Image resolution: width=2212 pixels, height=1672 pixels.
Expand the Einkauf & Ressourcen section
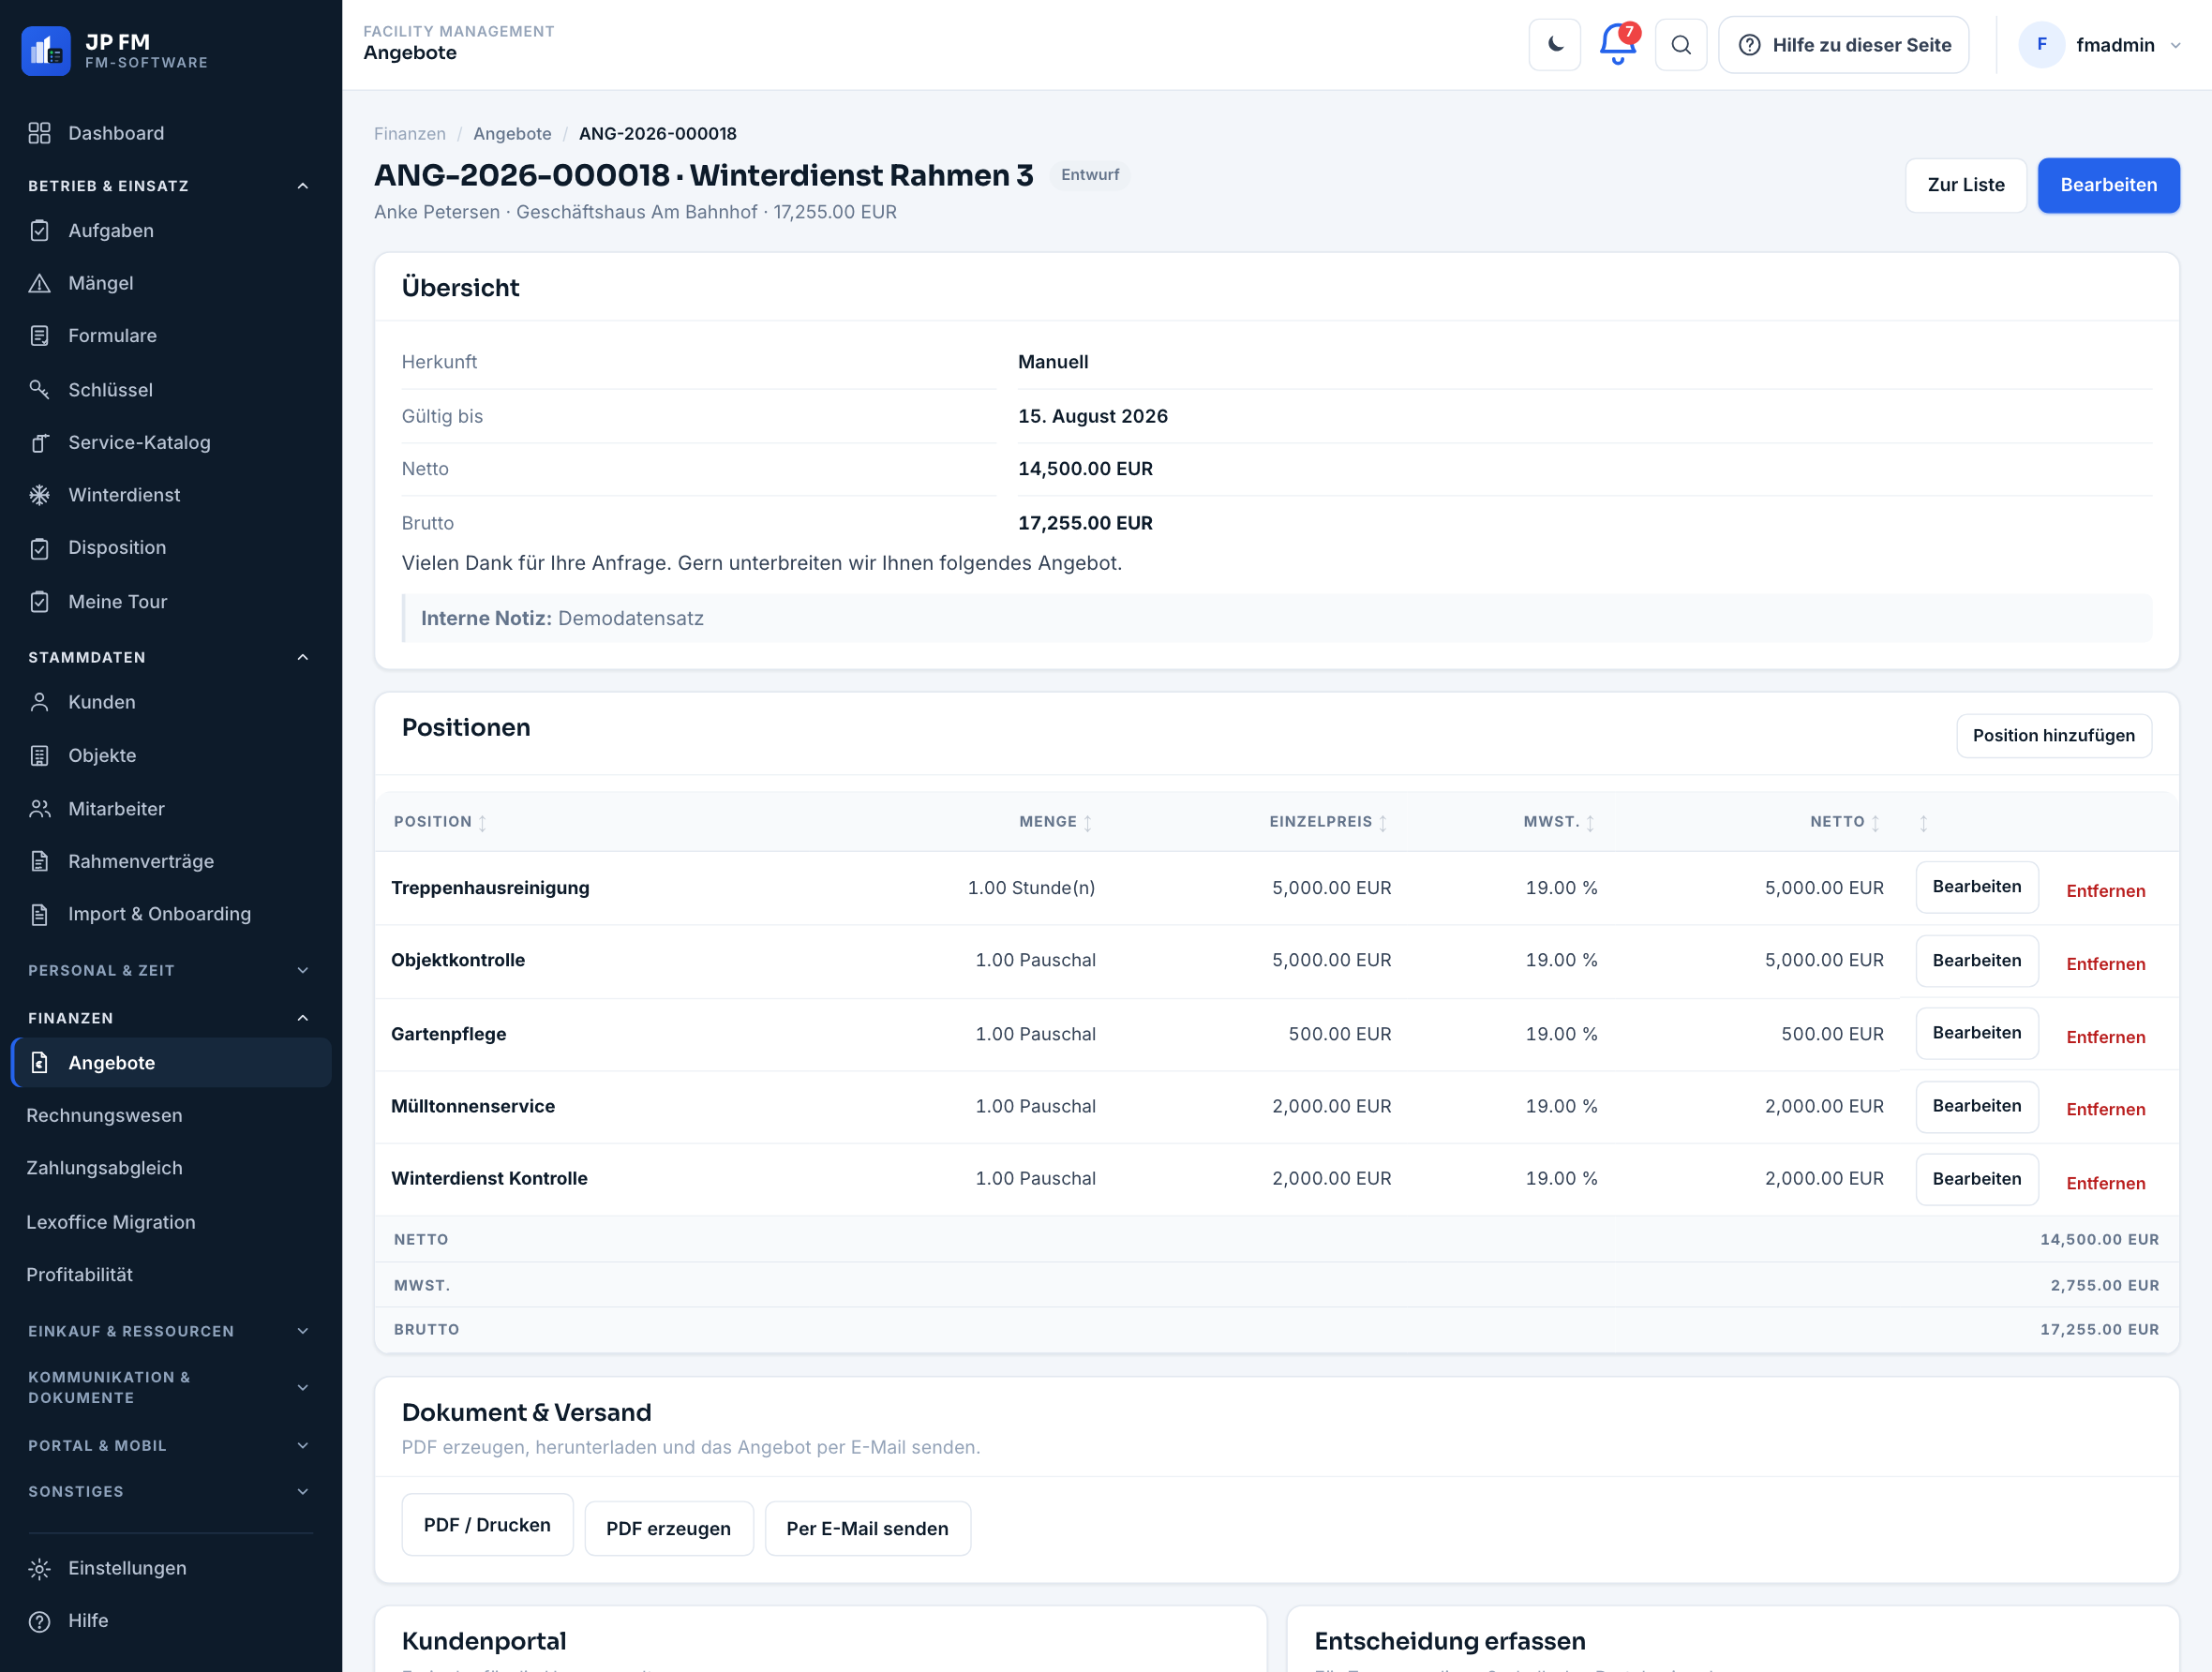click(x=303, y=1331)
